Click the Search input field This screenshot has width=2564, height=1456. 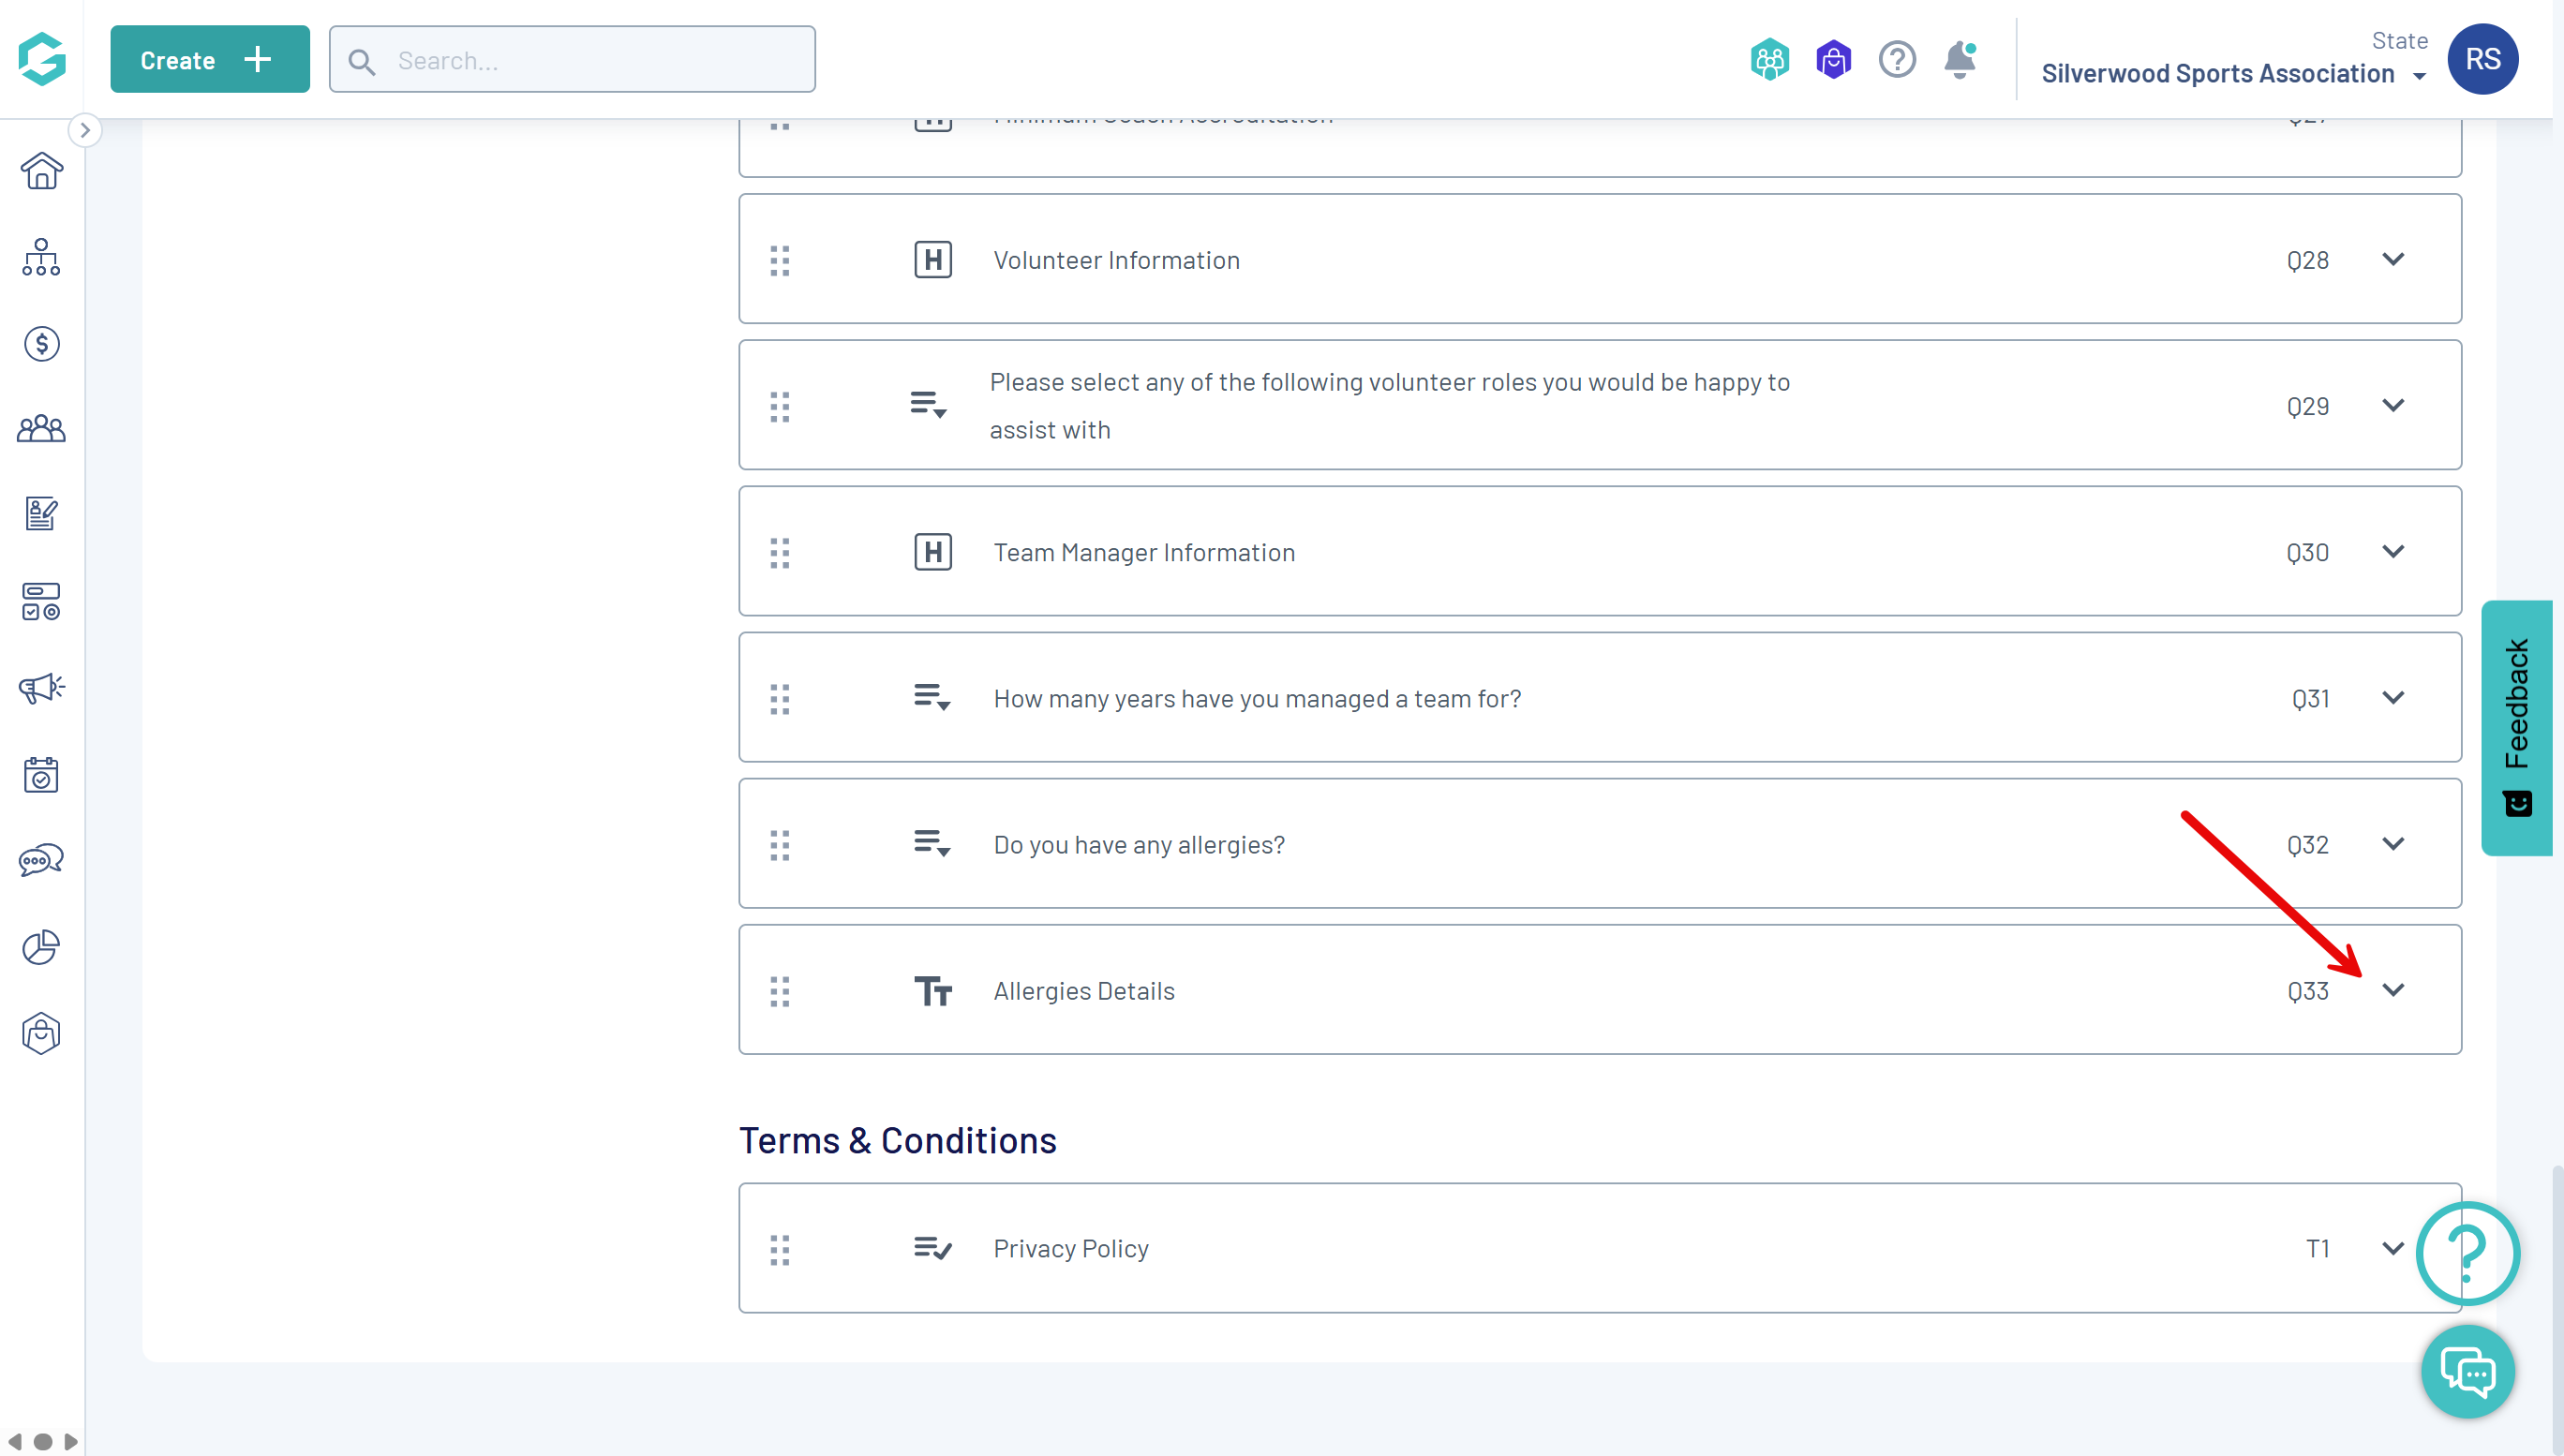coord(572,60)
